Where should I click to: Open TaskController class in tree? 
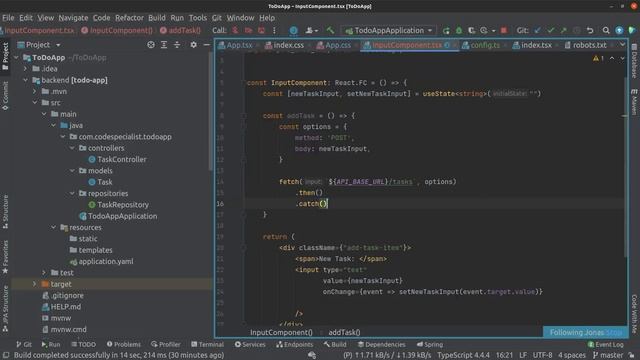(x=117, y=159)
